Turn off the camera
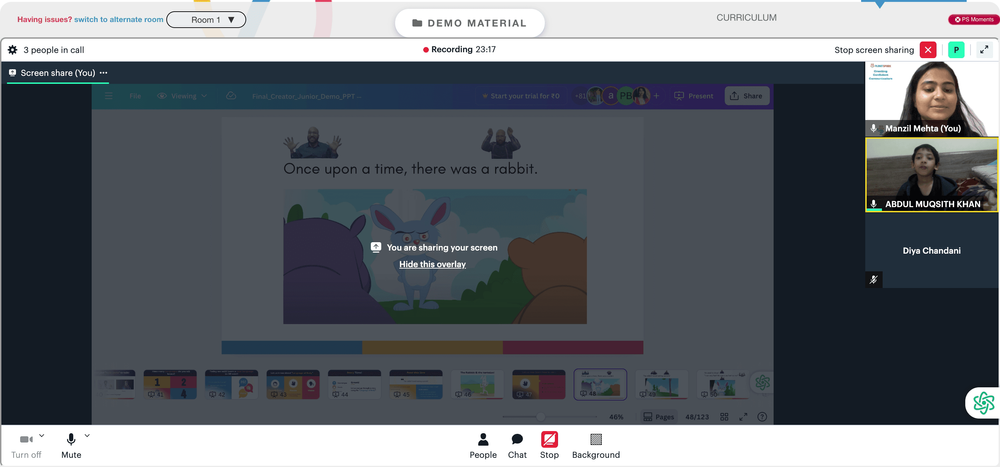 26,446
